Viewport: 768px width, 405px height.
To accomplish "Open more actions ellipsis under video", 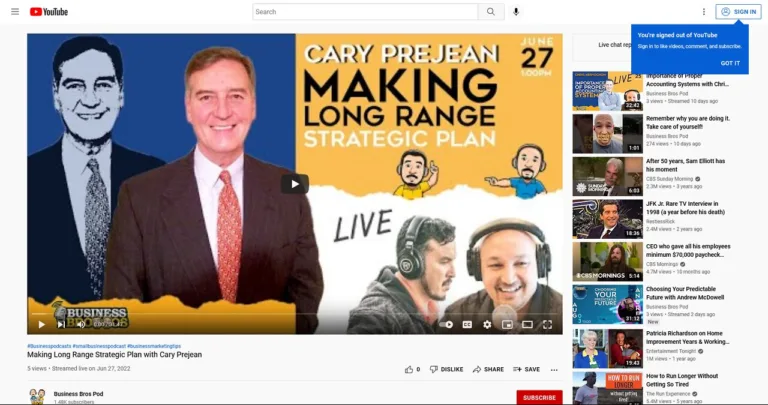I will pyautogui.click(x=554, y=370).
